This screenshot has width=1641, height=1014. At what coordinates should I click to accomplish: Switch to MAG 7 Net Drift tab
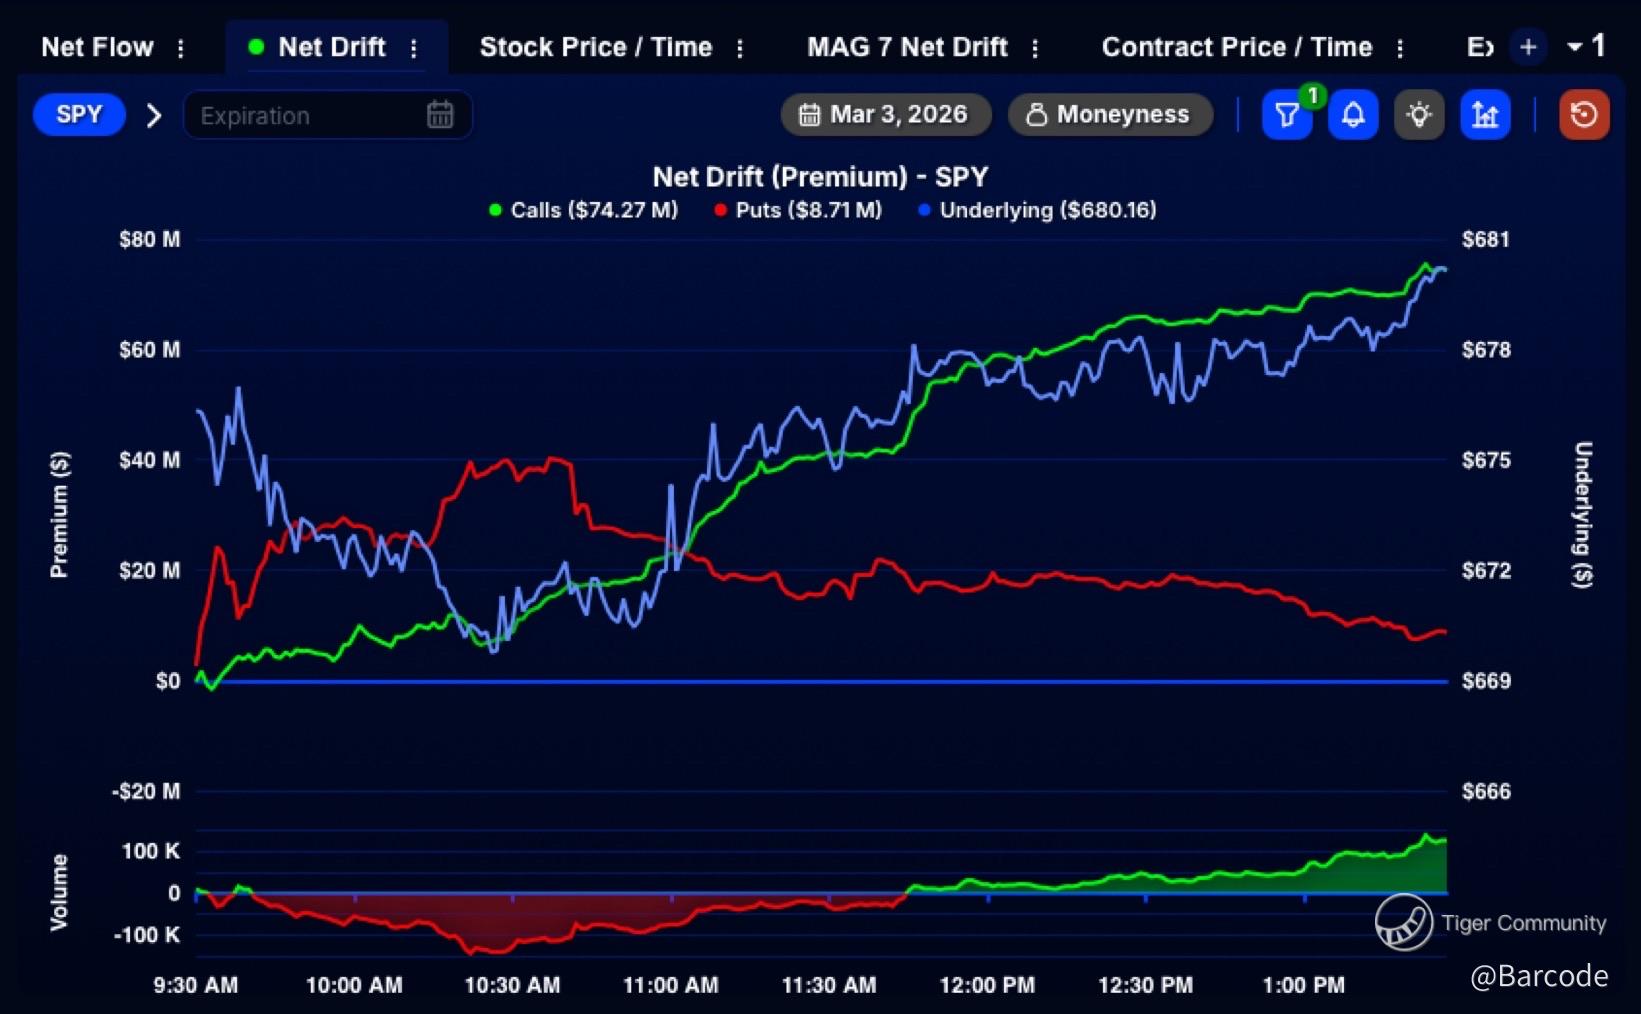[907, 47]
